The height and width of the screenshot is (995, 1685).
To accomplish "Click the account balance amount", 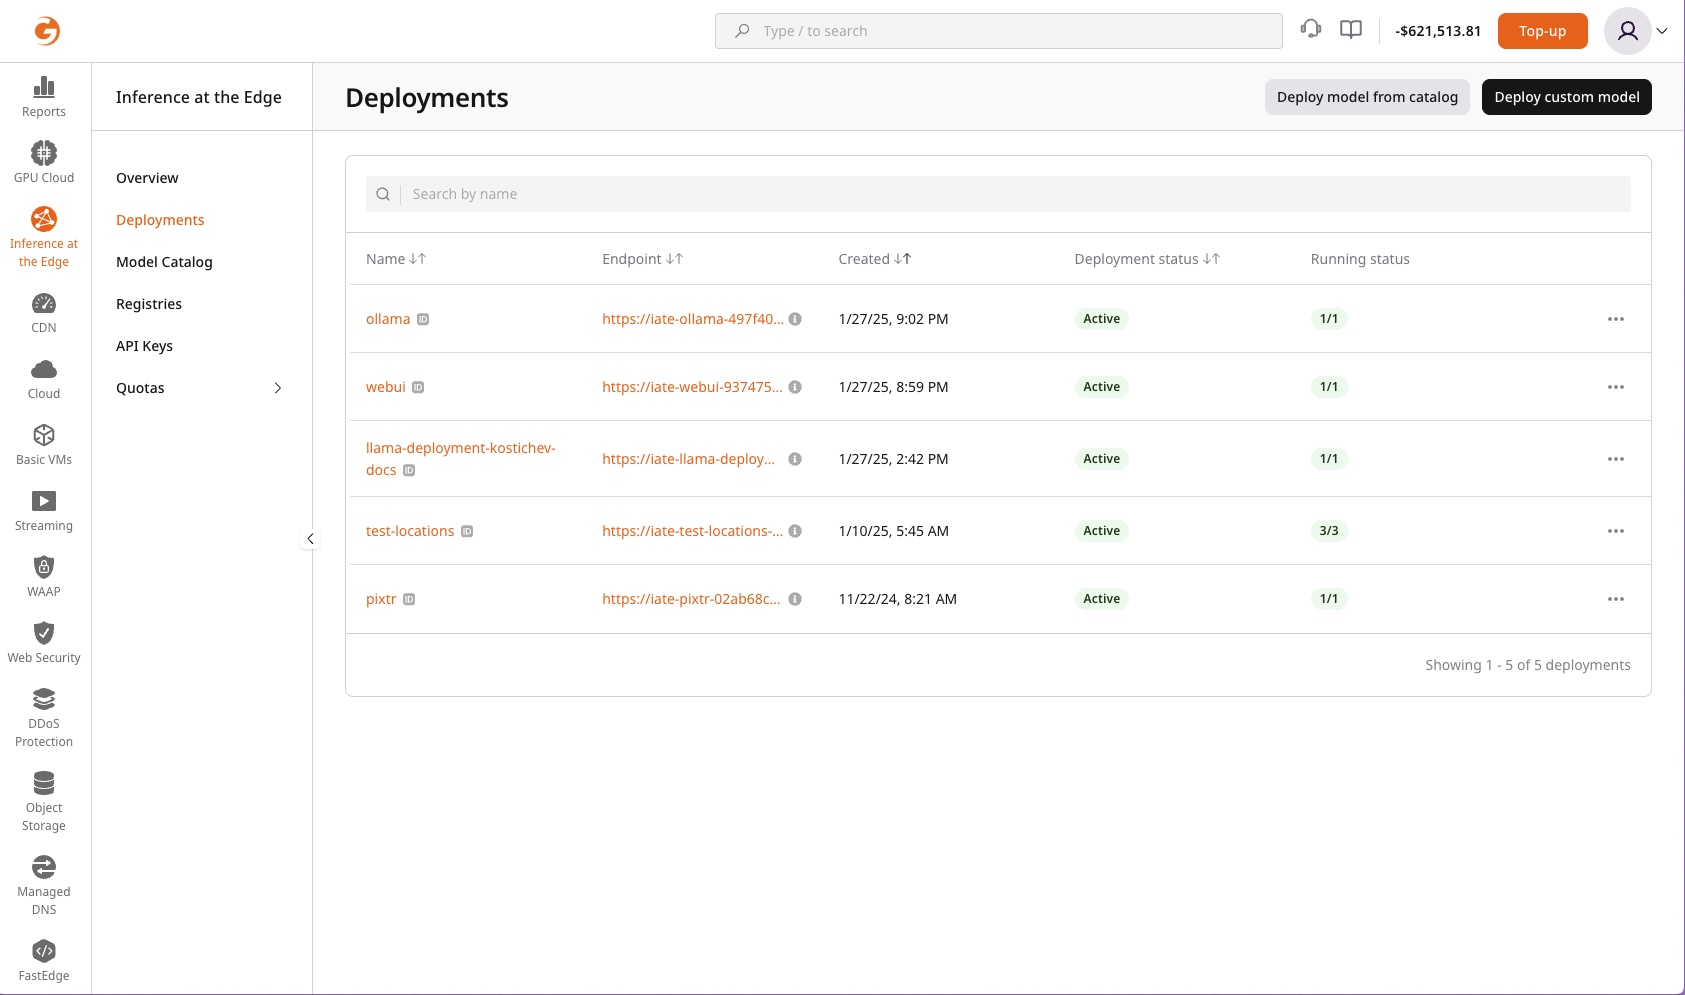I will [1438, 31].
